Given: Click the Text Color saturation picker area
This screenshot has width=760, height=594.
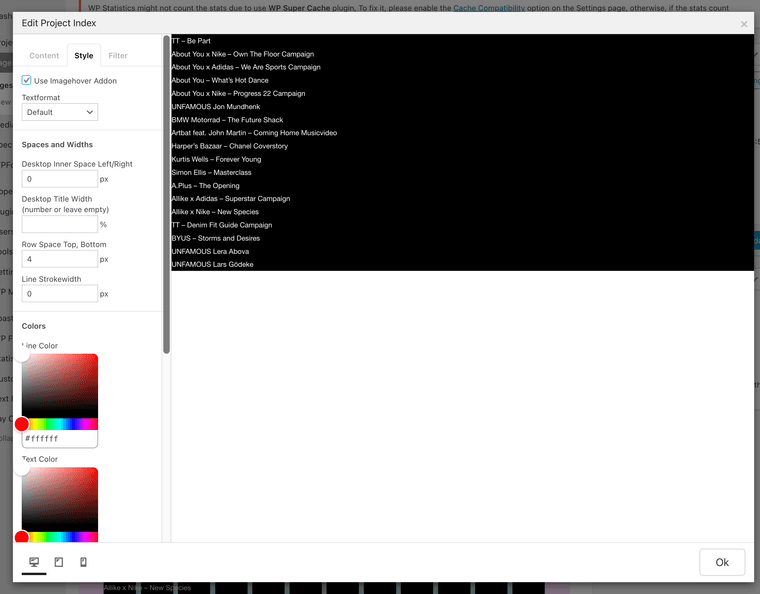Looking at the screenshot, I should [60, 498].
